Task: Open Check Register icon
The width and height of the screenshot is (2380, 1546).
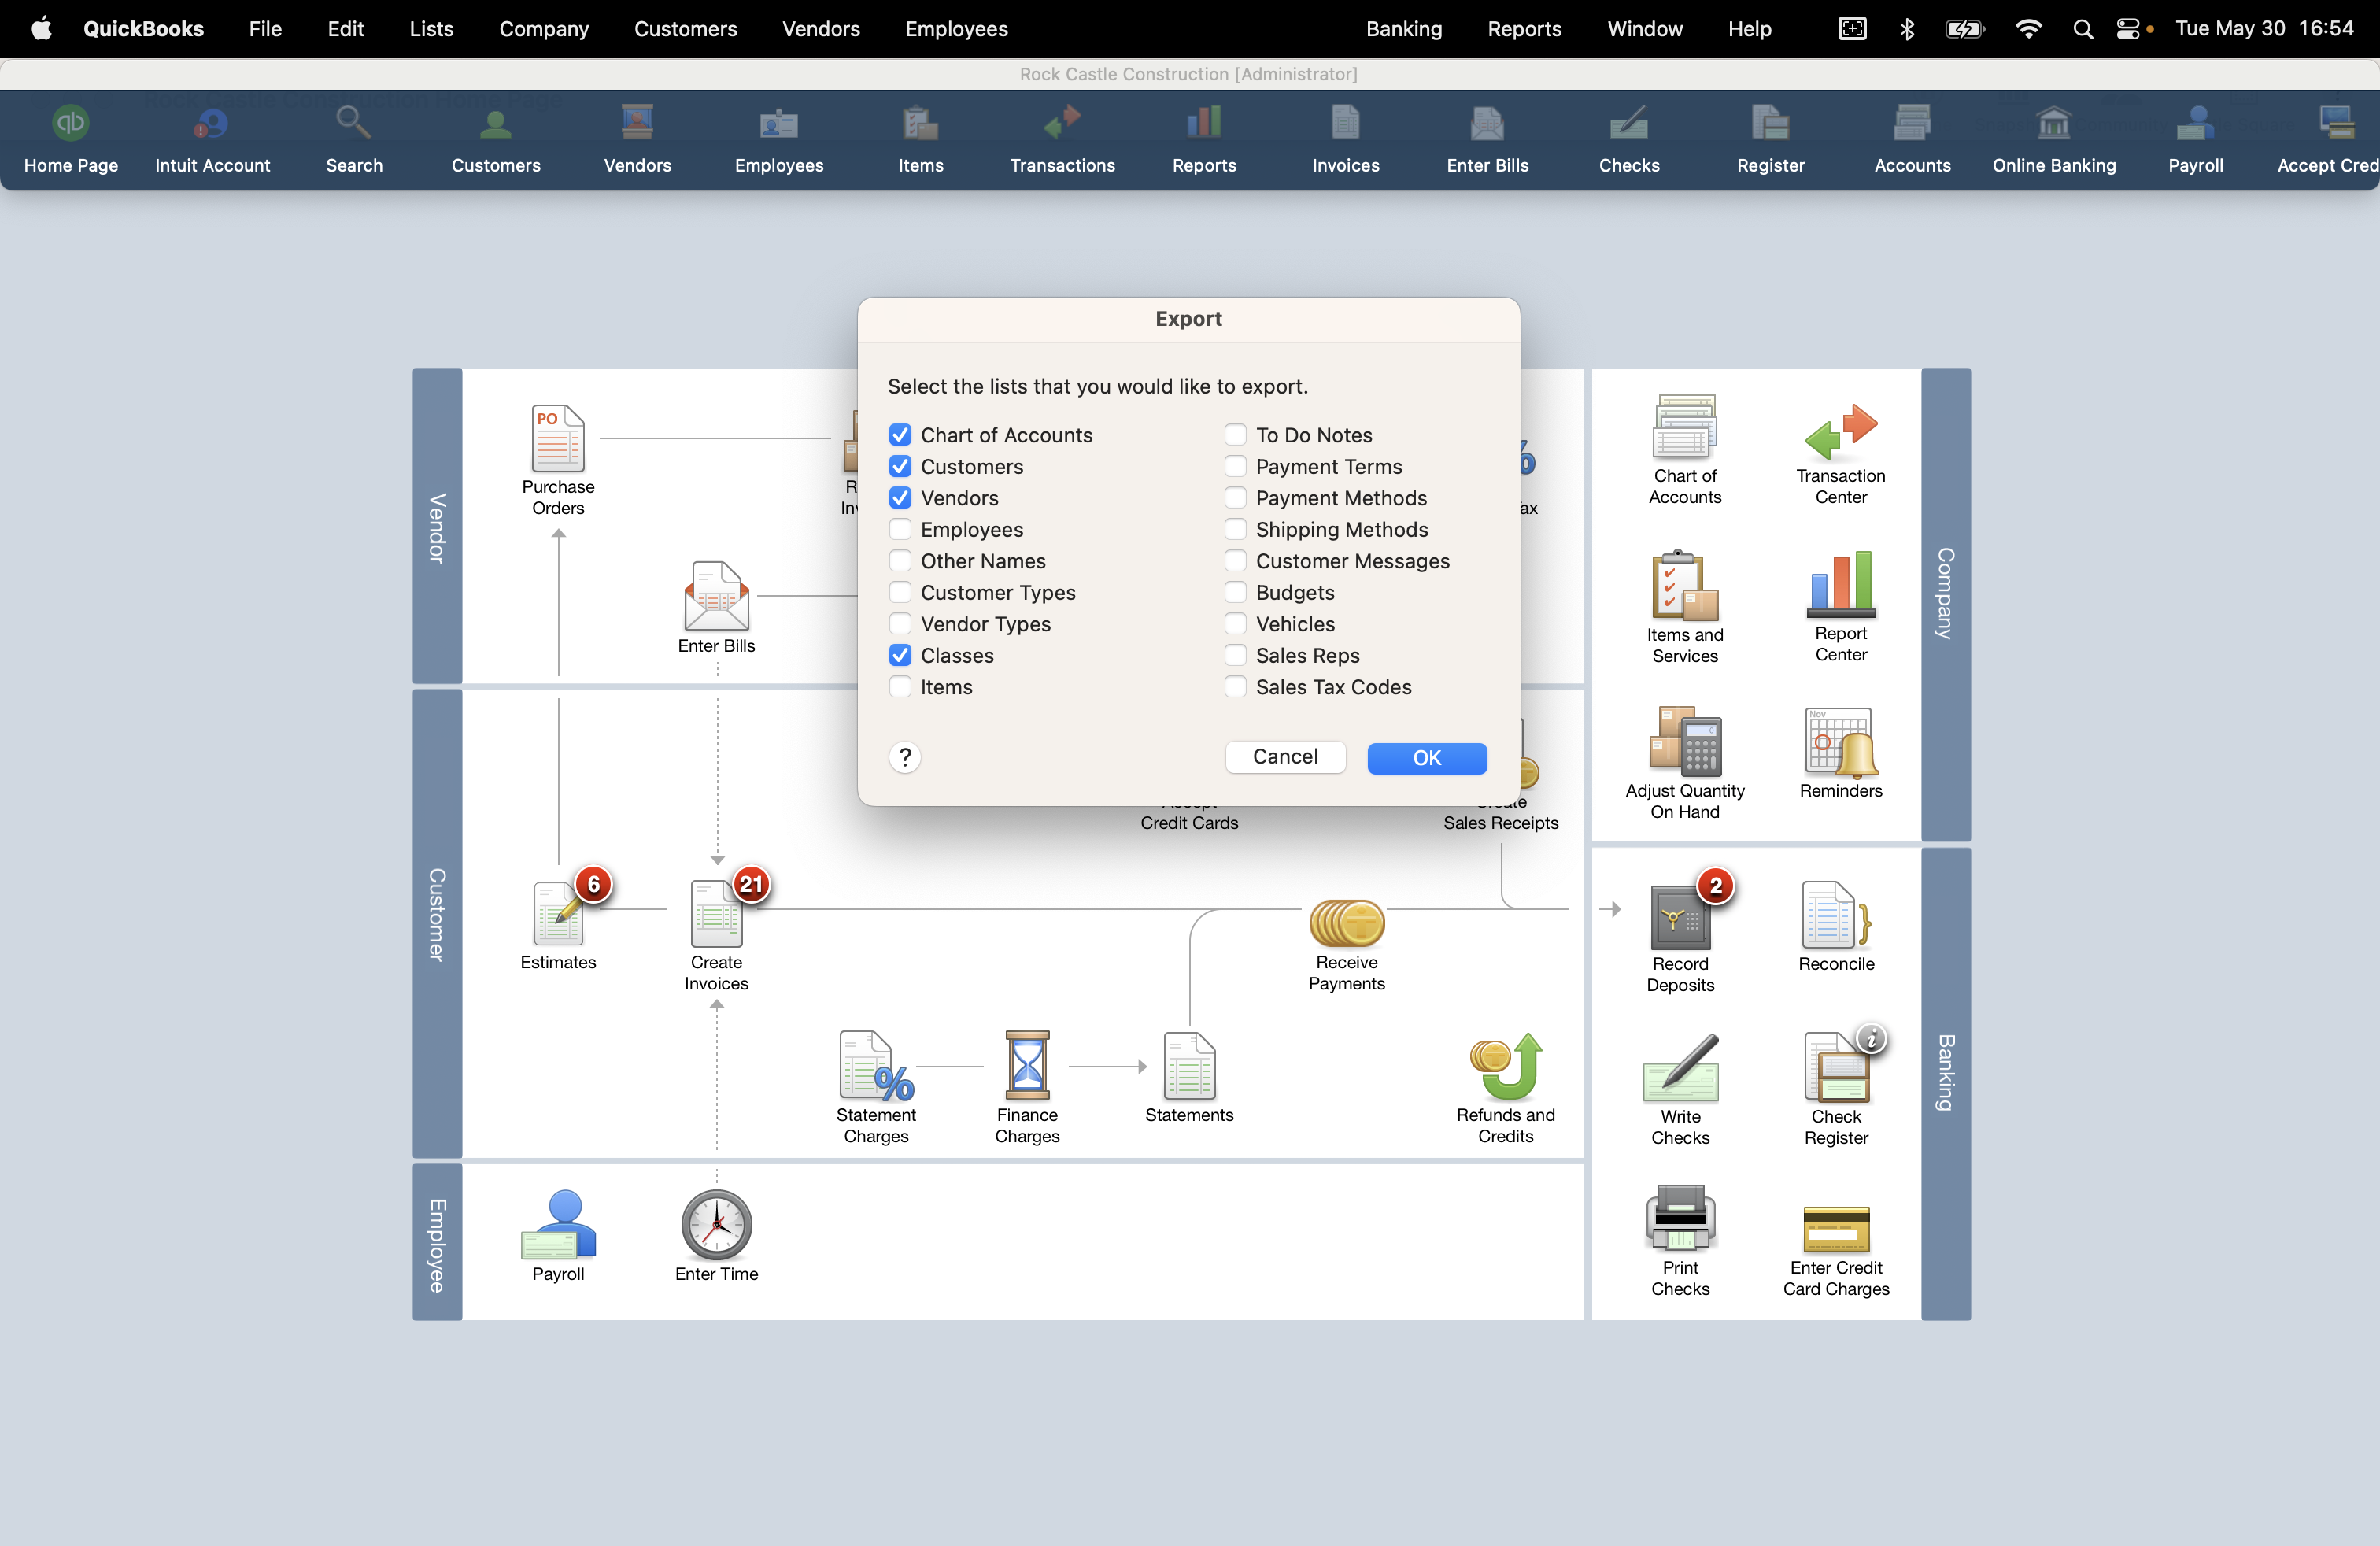Action: point(1836,1066)
